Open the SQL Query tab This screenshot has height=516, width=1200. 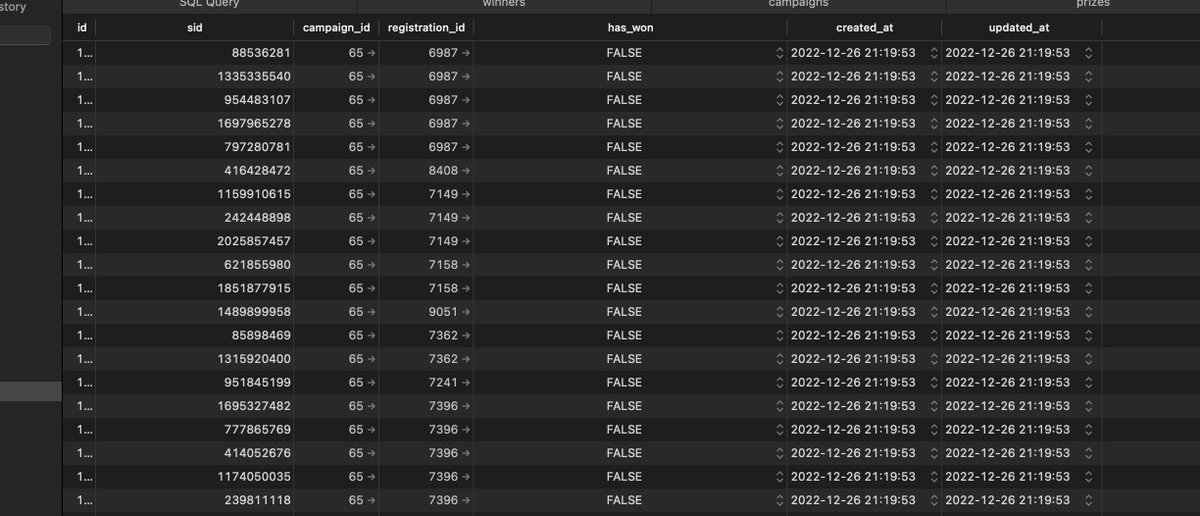pos(209,4)
